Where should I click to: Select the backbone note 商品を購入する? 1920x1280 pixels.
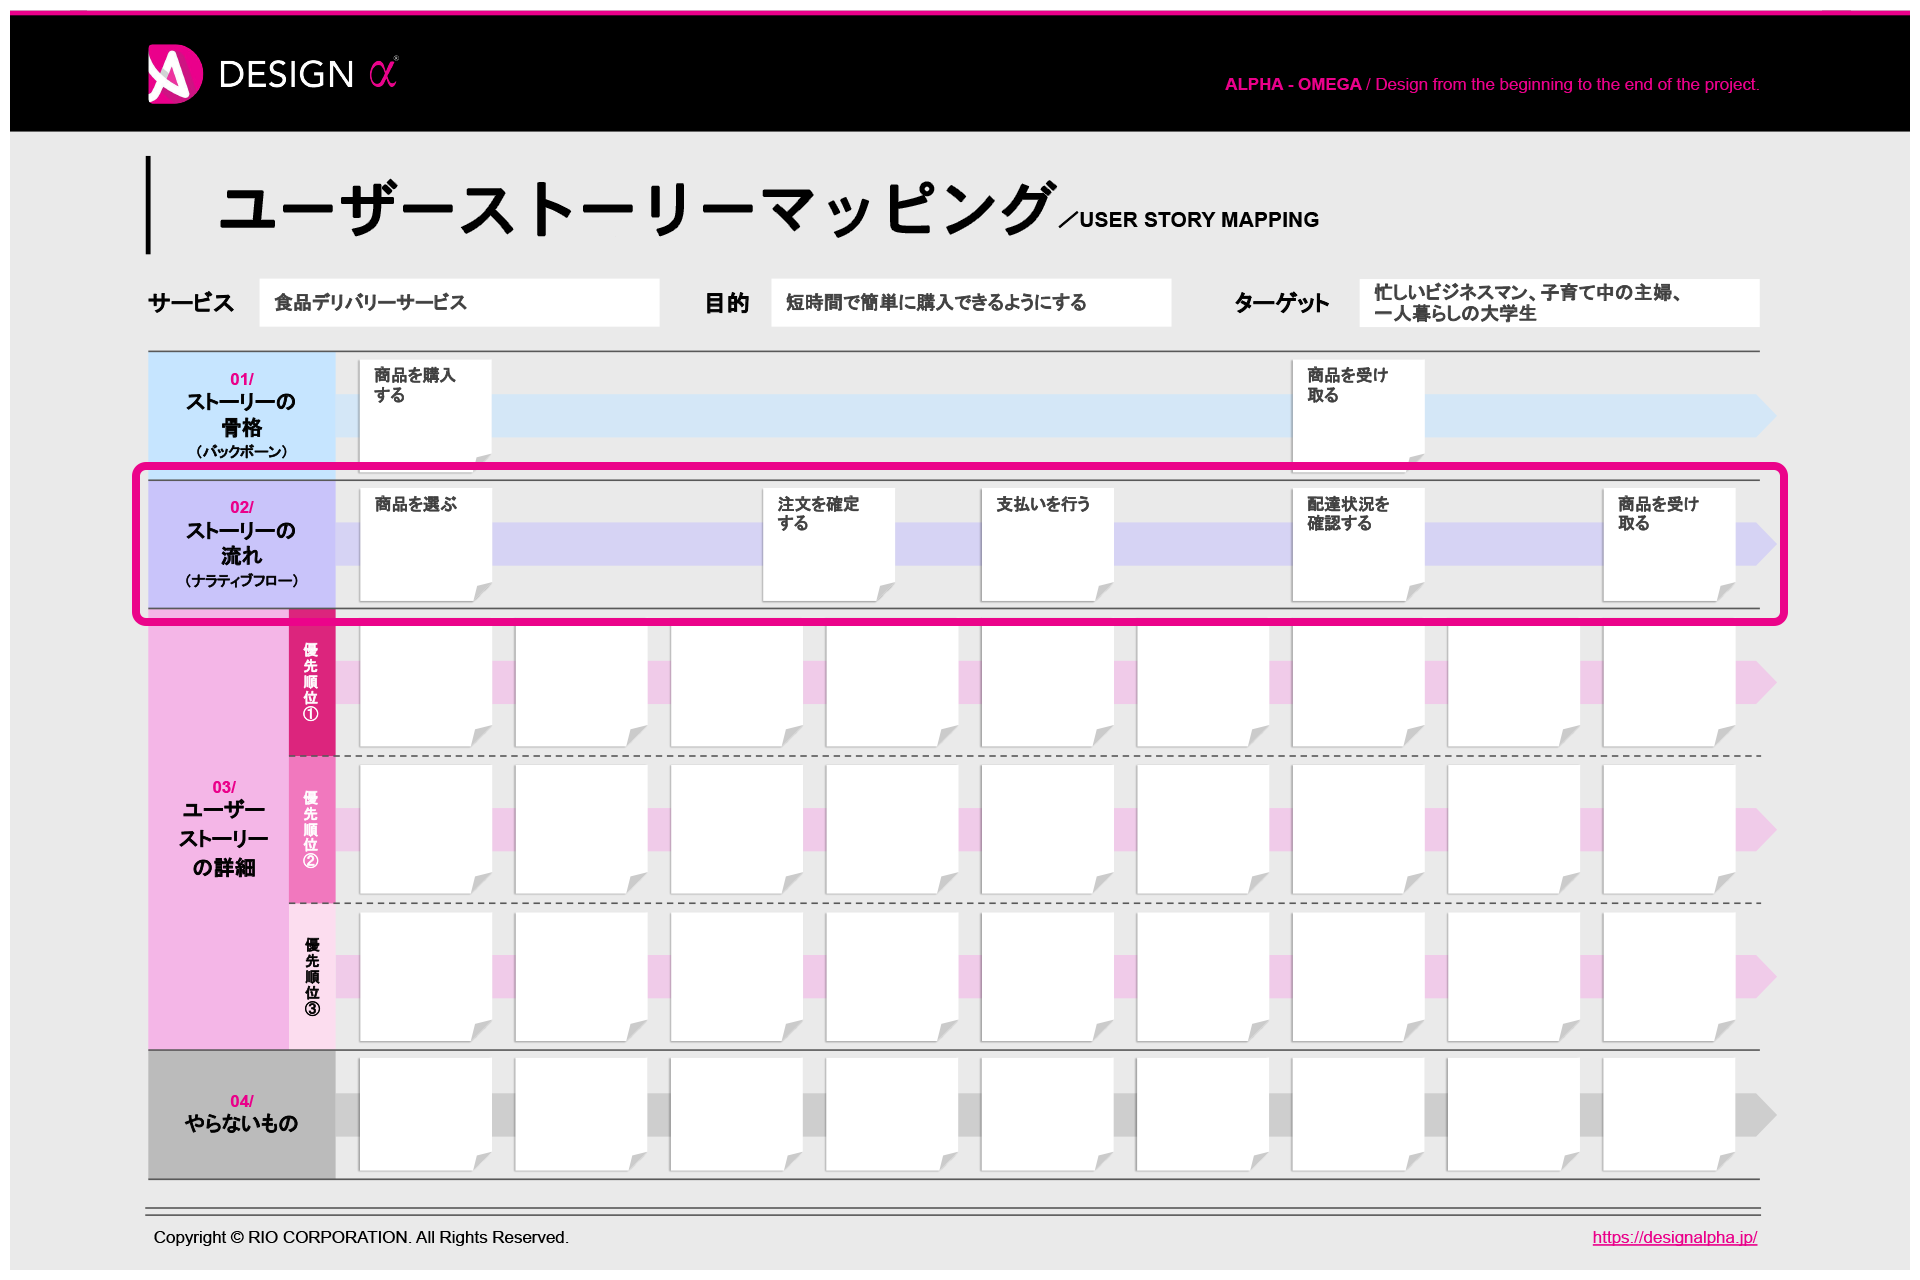tap(425, 414)
